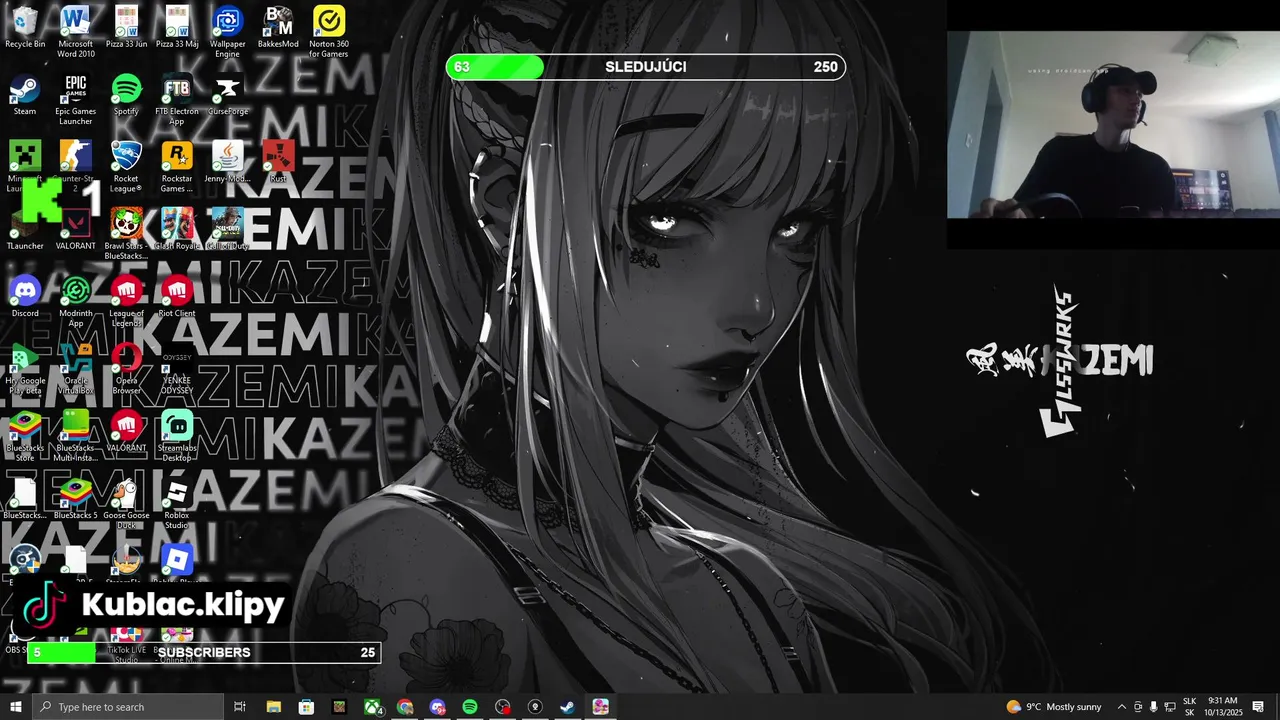This screenshot has width=1280, height=720.
Task: Open Oracle VirtualBox desktop icon
Action: (76, 368)
